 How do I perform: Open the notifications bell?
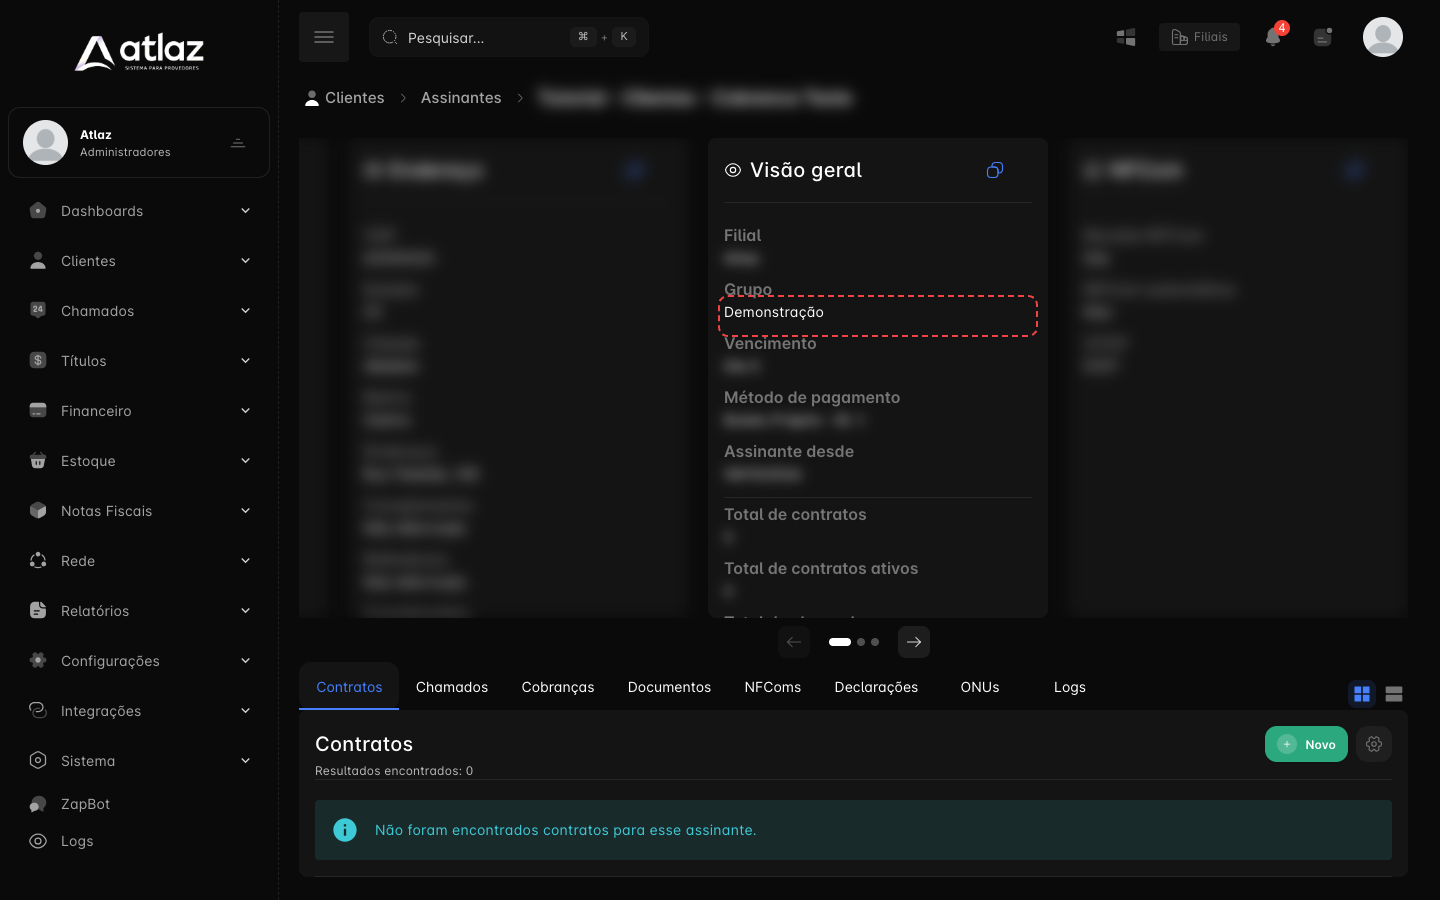point(1273,37)
